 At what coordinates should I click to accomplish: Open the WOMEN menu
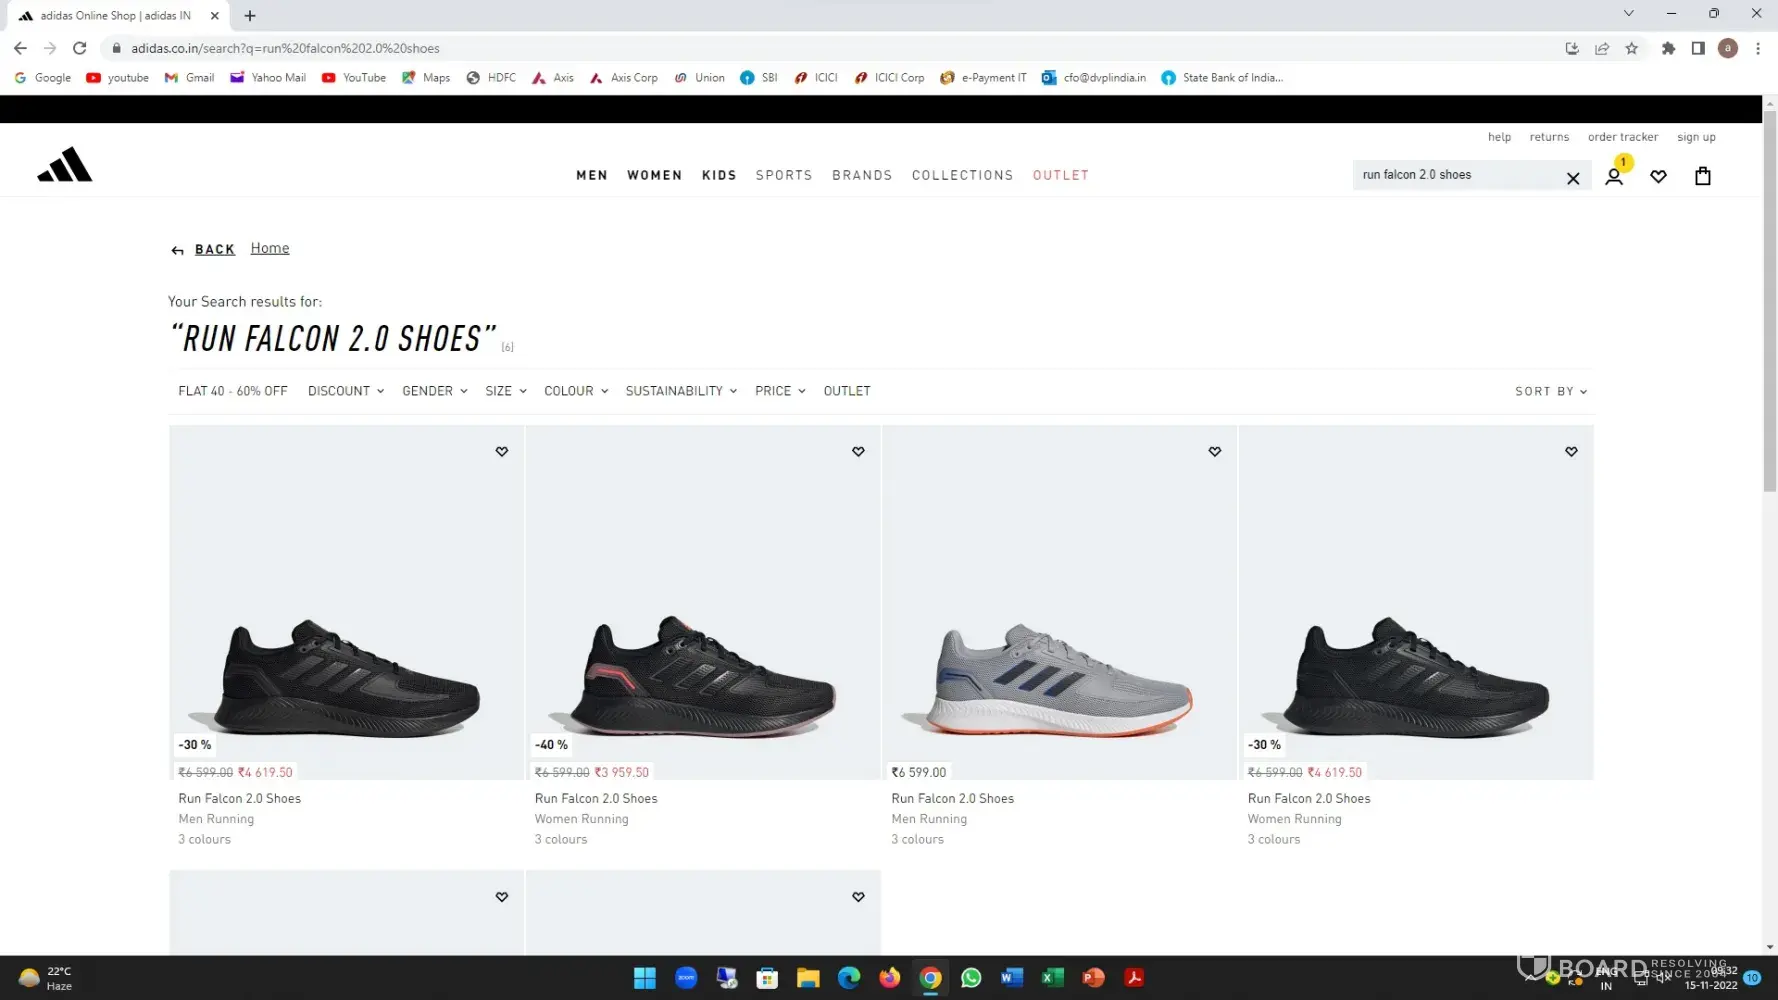click(655, 175)
